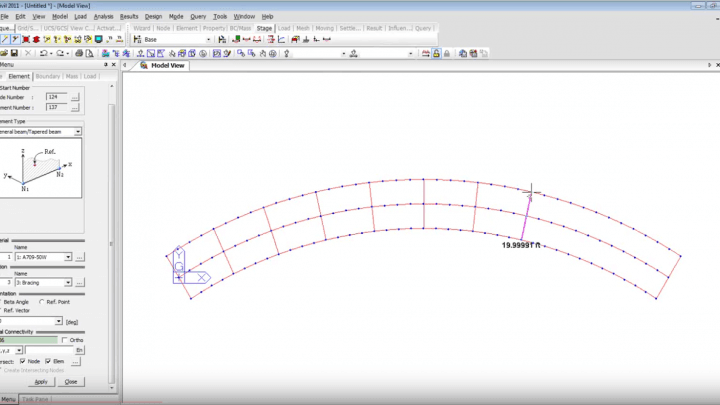
Task: Click the globe zoom icon
Action: 273,54
